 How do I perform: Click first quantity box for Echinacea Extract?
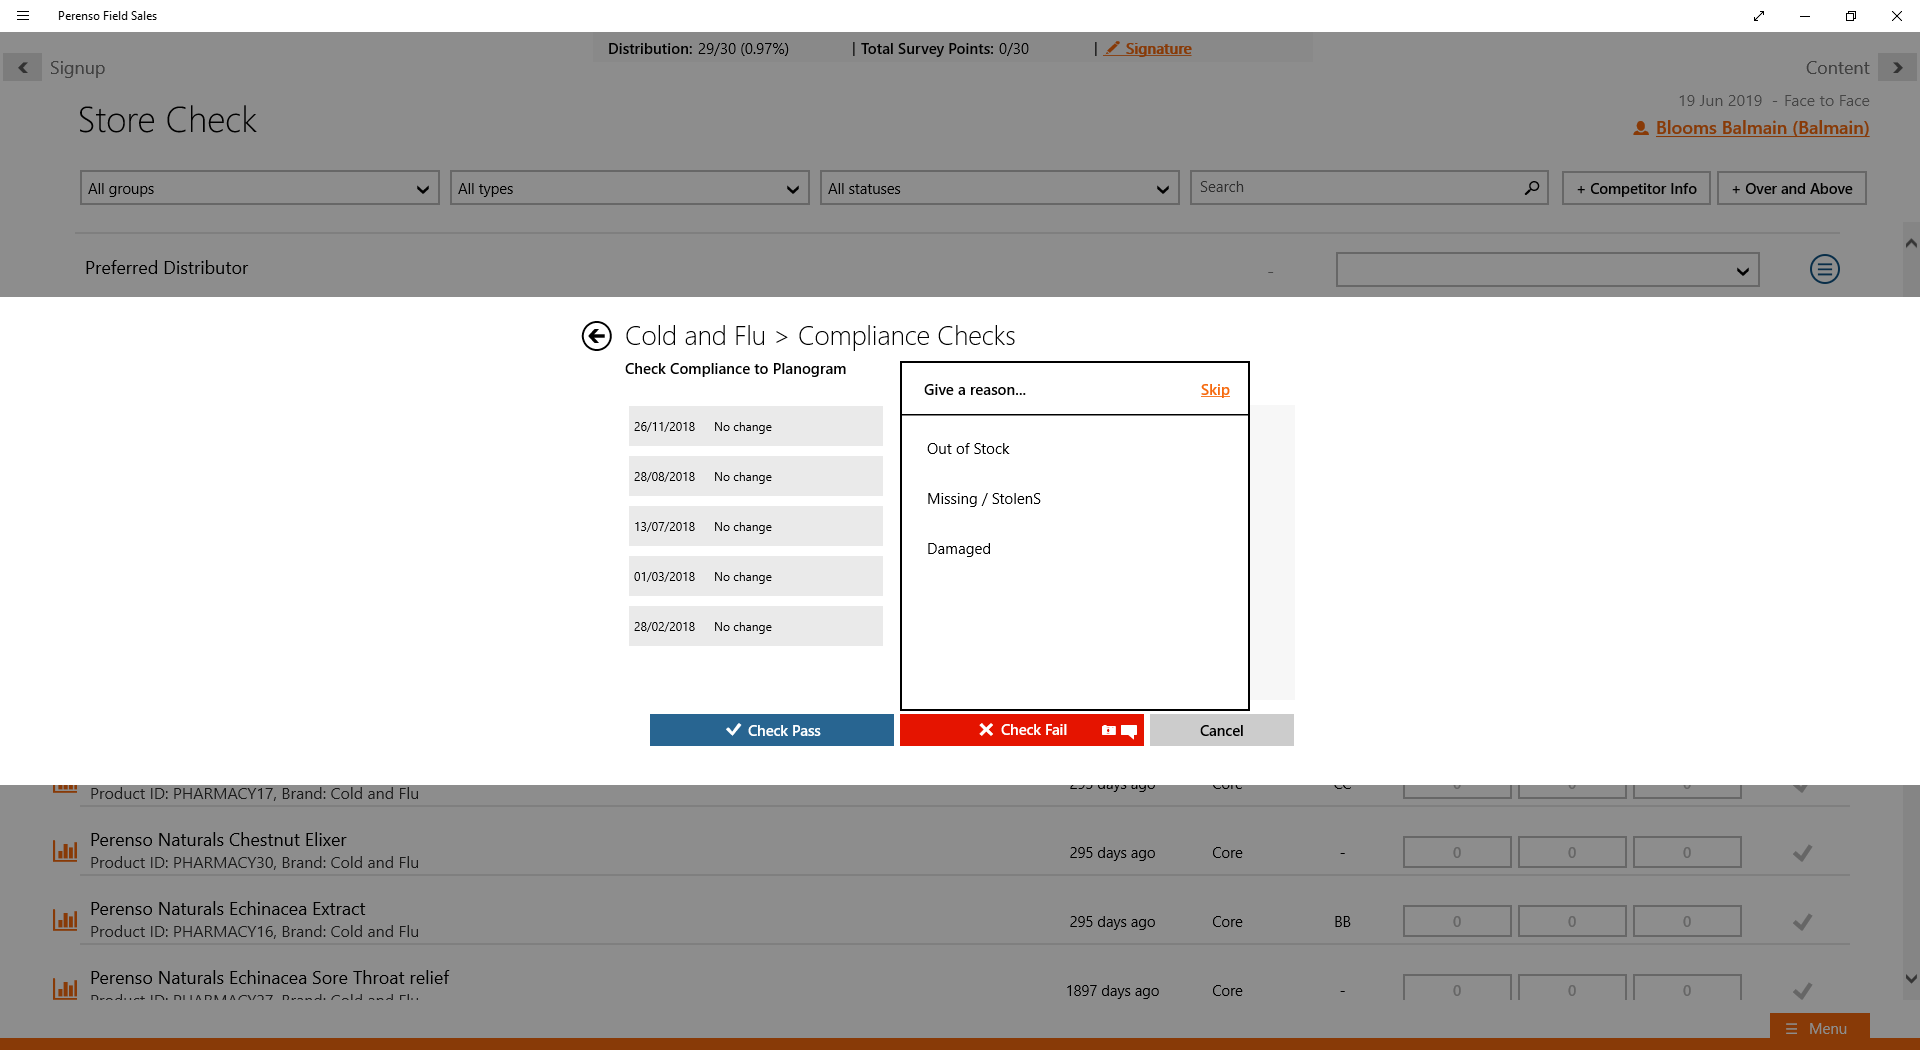1457,922
